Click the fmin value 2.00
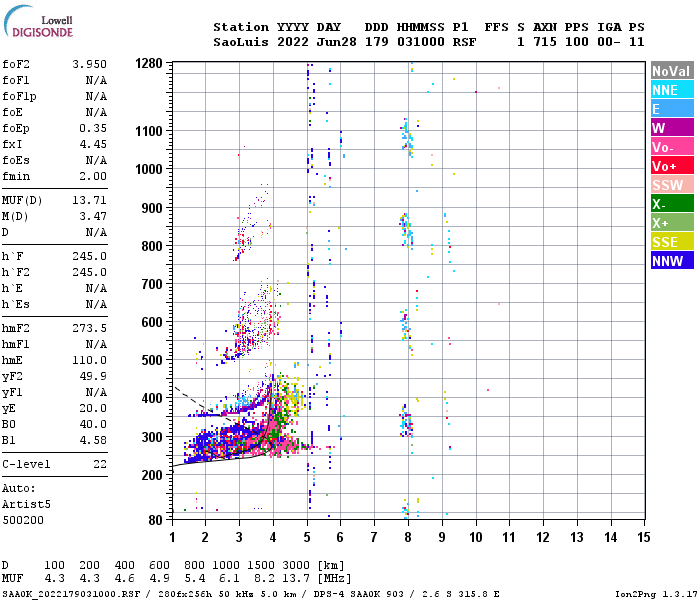 (x=93, y=176)
